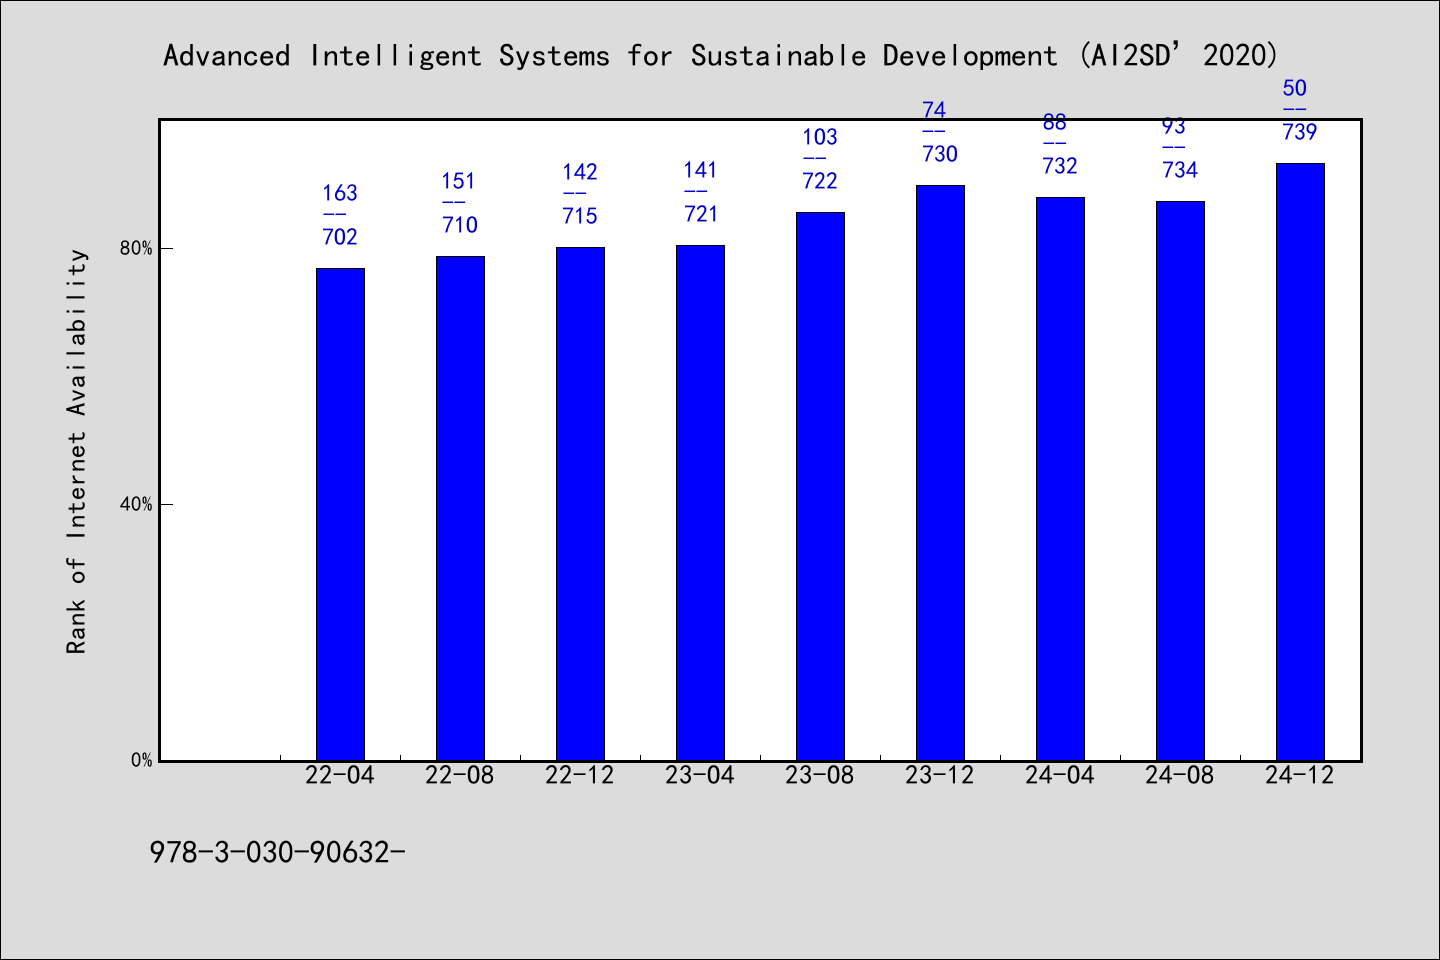The height and width of the screenshot is (960, 1440).
Task: Click the ISBN text 978-3-030-90632-
Action: (278, 852)
